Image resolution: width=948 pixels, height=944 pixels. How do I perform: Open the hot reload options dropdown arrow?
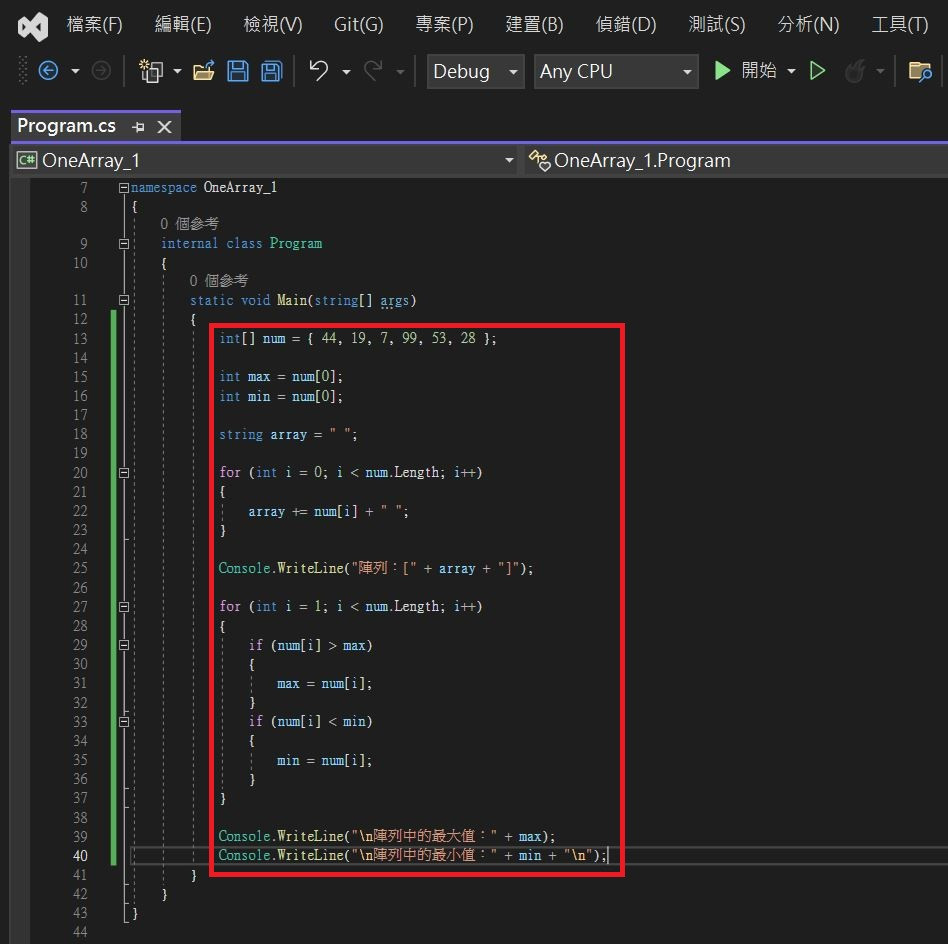coord(880,71)
